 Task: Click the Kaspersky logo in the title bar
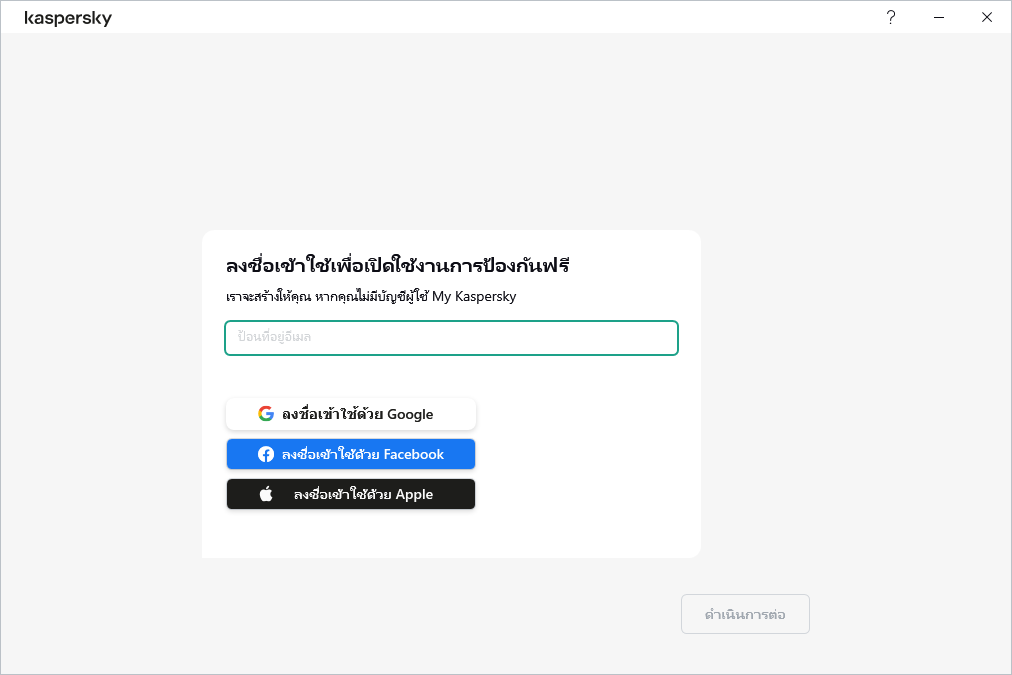pyautogui.click(x=68, y=17)
